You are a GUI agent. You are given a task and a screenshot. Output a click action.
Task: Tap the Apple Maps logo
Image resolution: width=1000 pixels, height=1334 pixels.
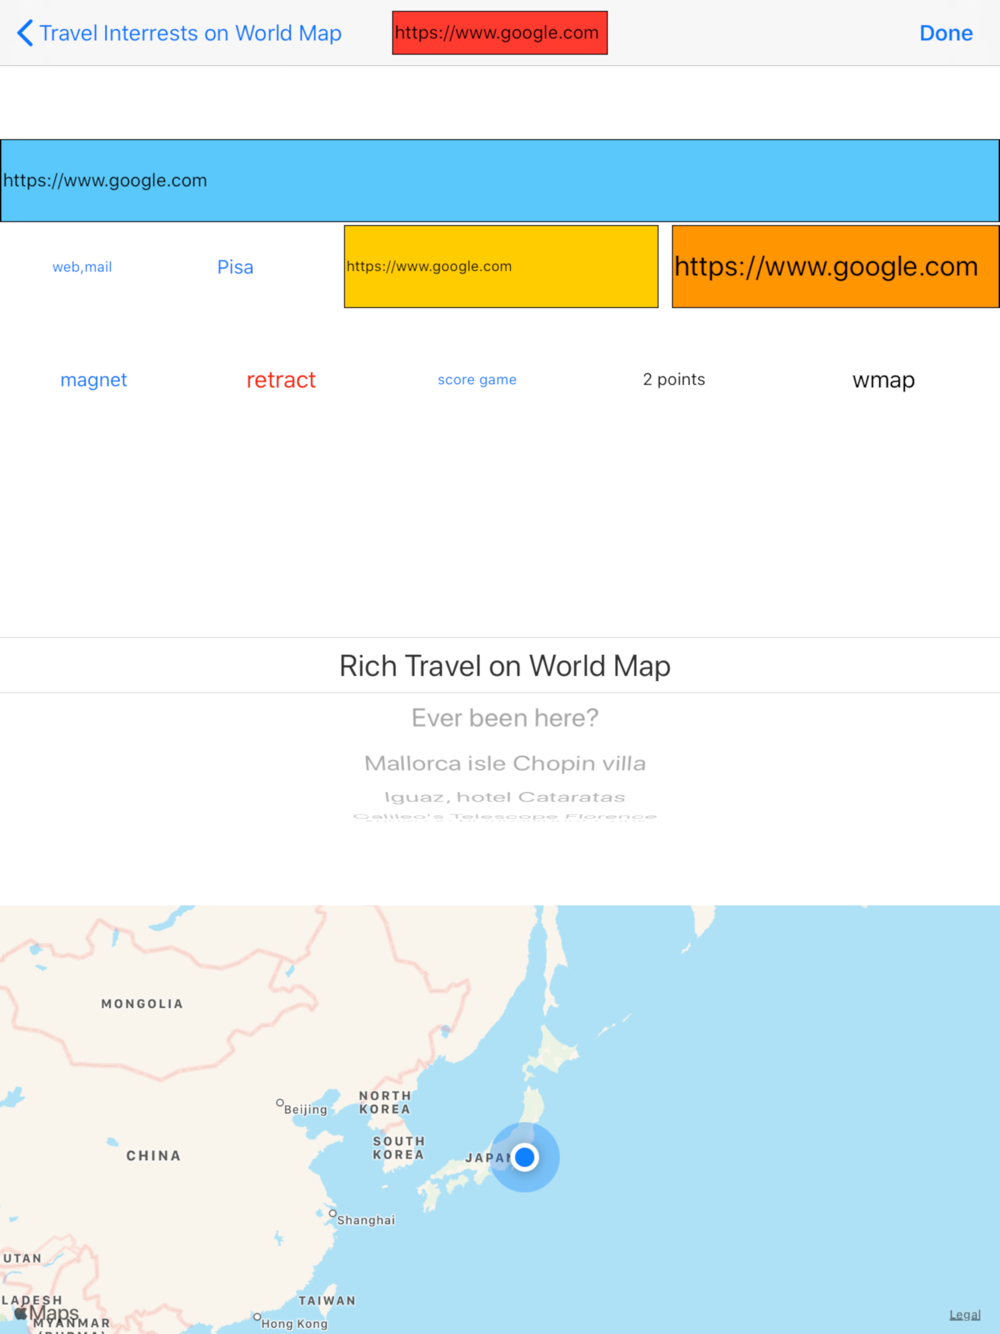[x=46, y=1312]
